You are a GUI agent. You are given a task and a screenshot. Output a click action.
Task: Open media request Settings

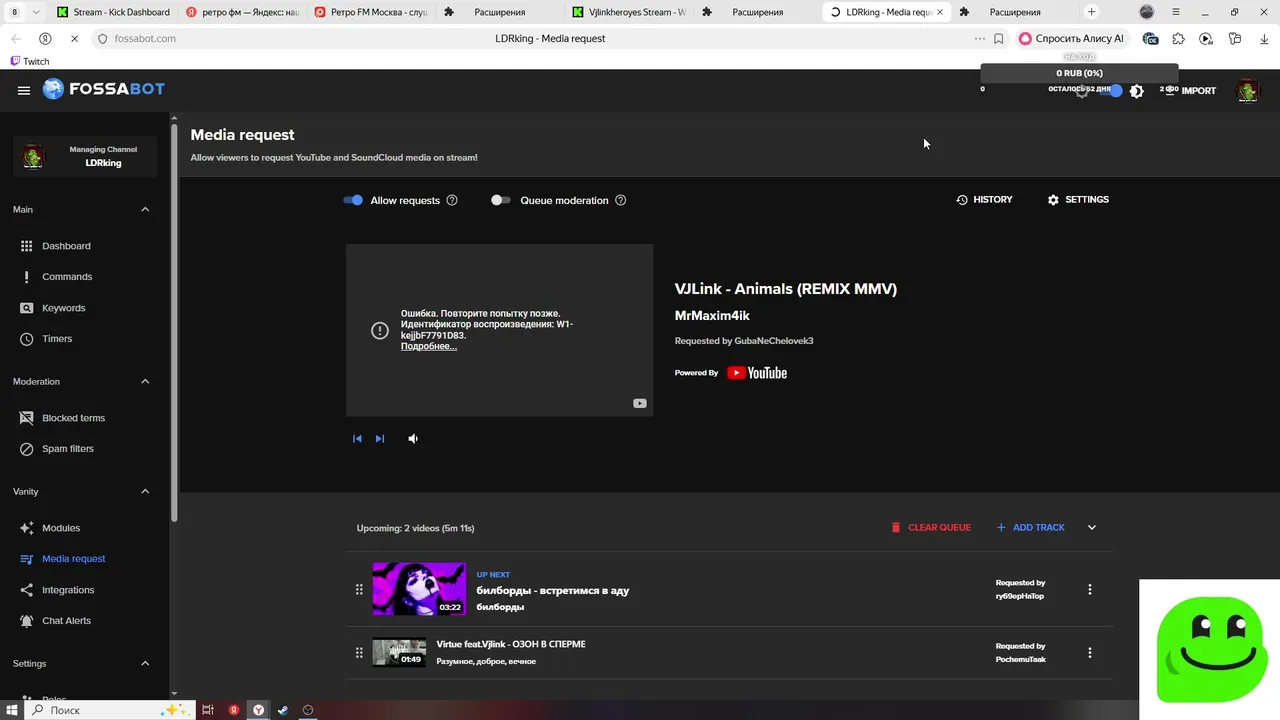1078,200
